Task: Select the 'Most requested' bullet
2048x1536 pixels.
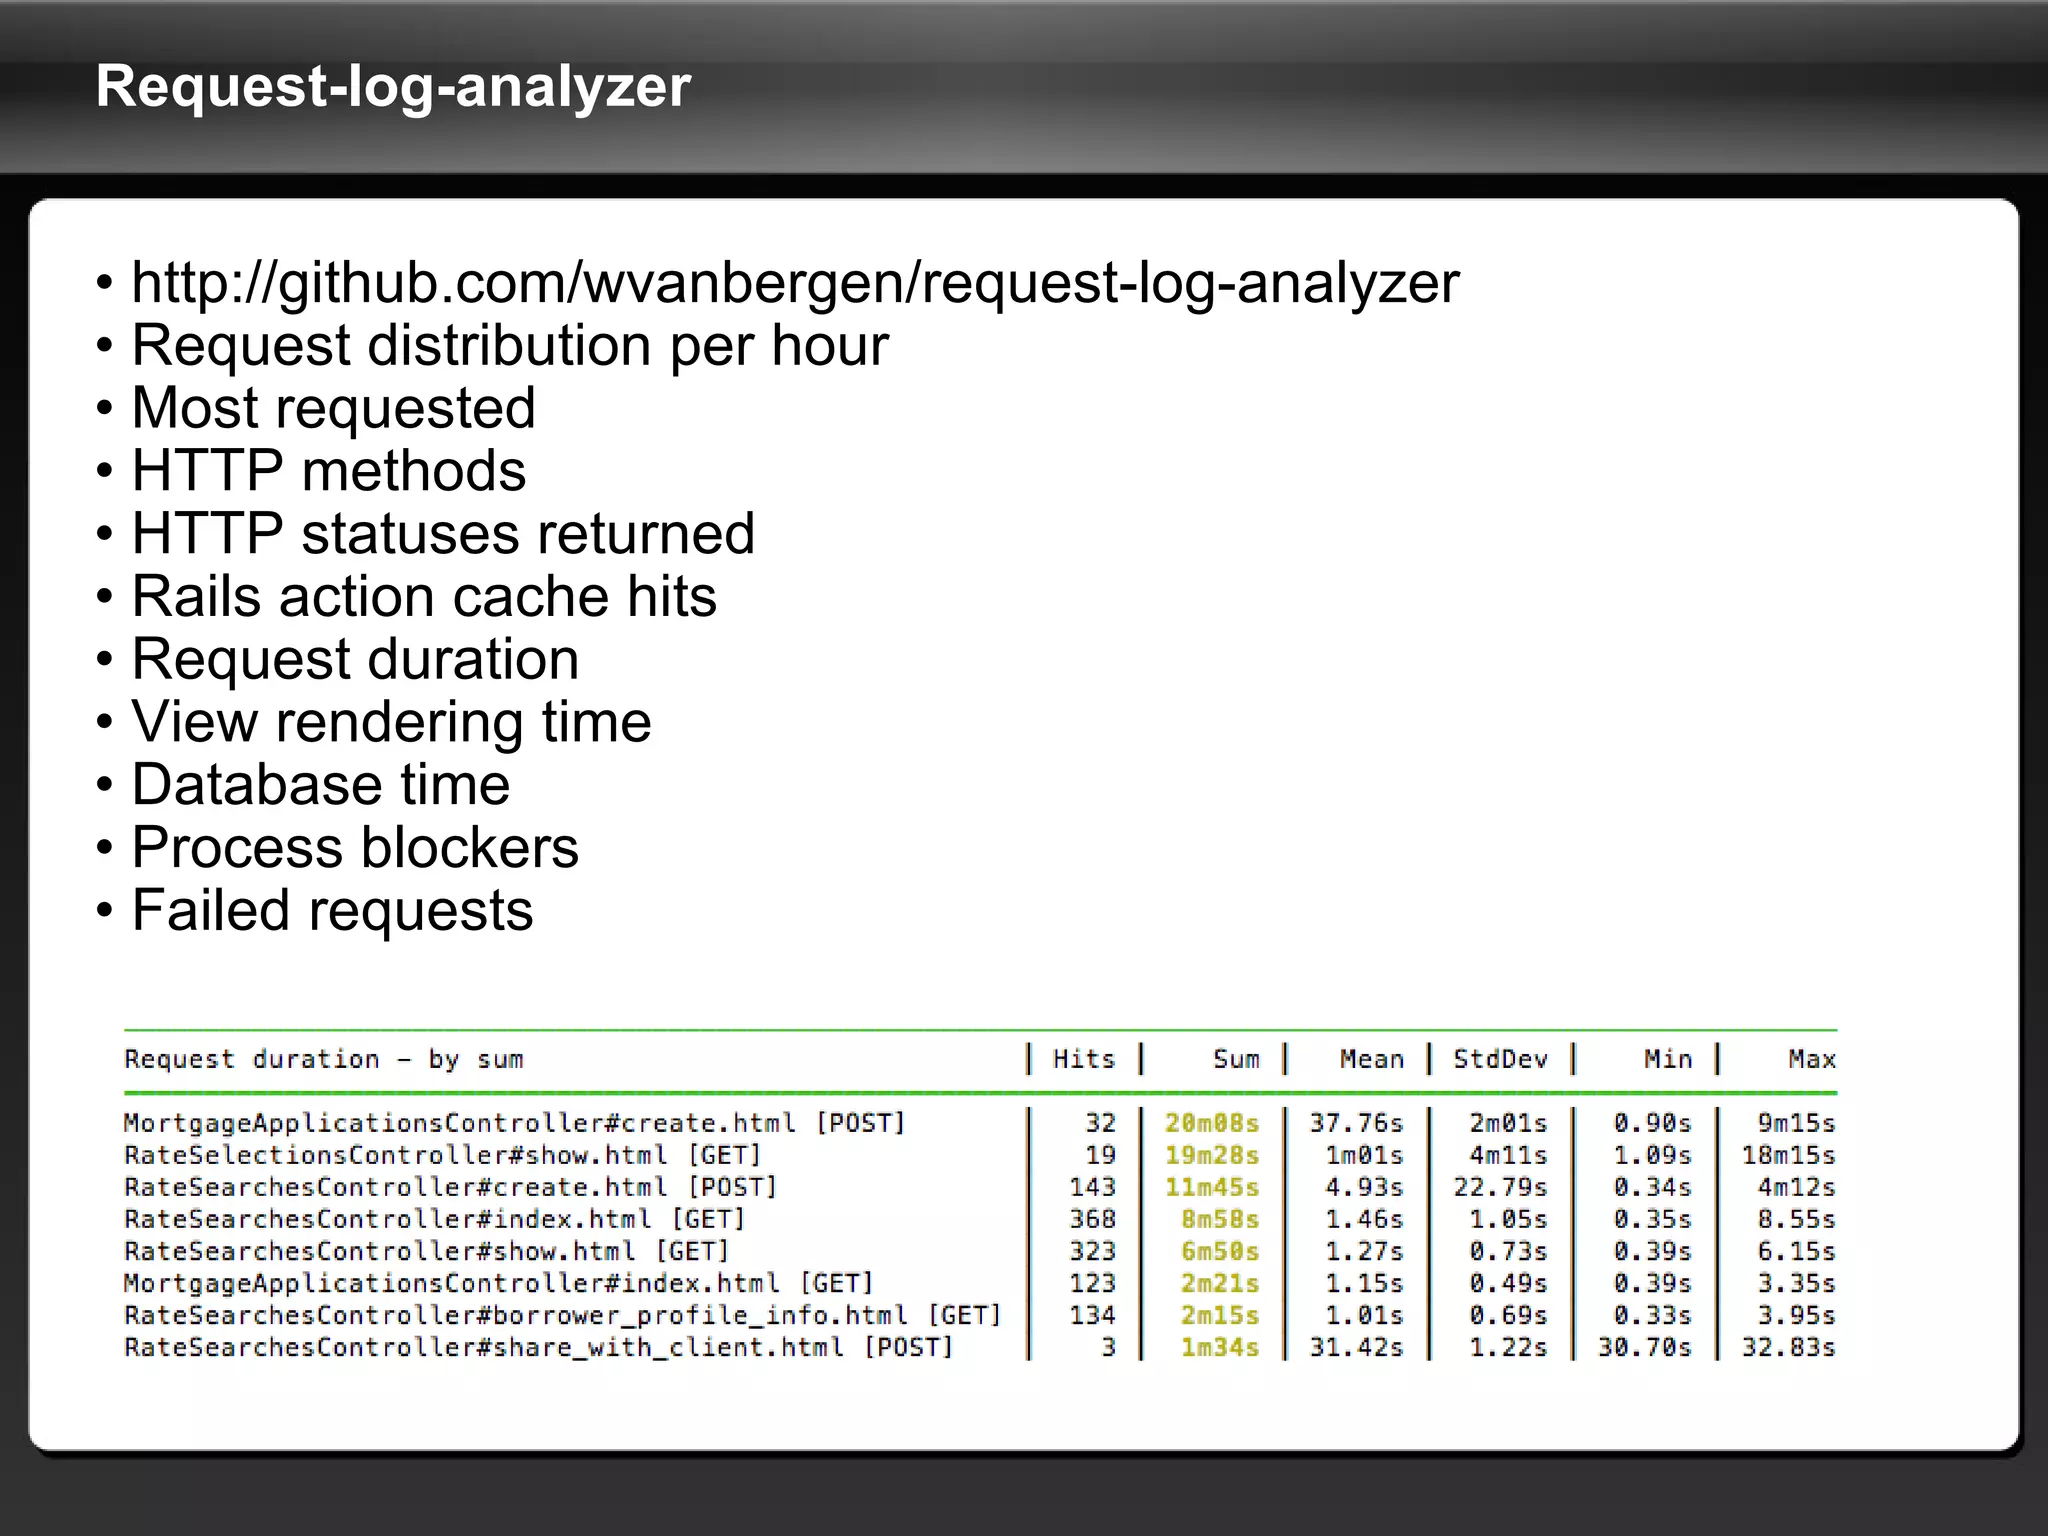Action: click(x=334, y=408)
